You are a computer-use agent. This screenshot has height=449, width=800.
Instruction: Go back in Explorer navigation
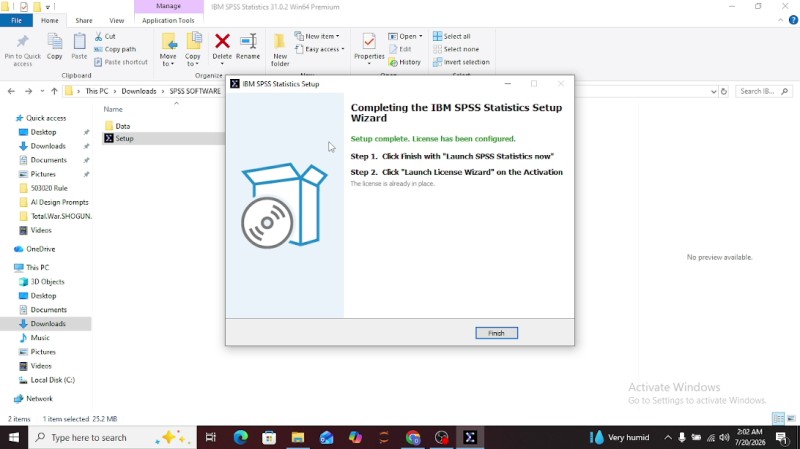click(11, 91)
